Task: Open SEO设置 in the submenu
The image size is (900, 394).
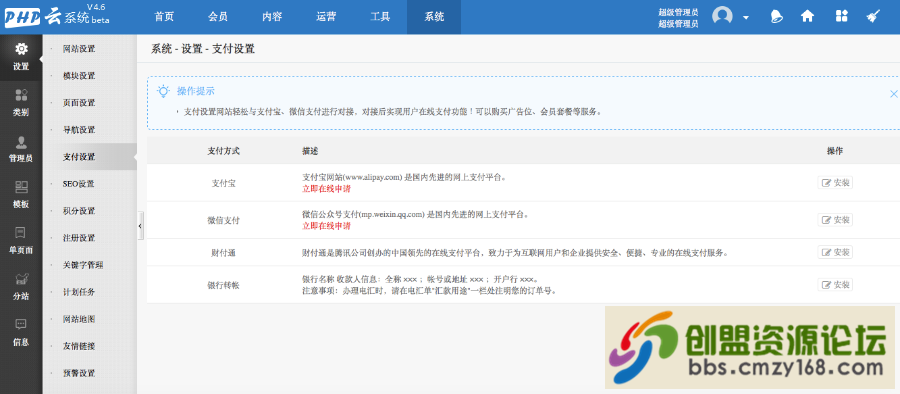Action: coord(79,184)
